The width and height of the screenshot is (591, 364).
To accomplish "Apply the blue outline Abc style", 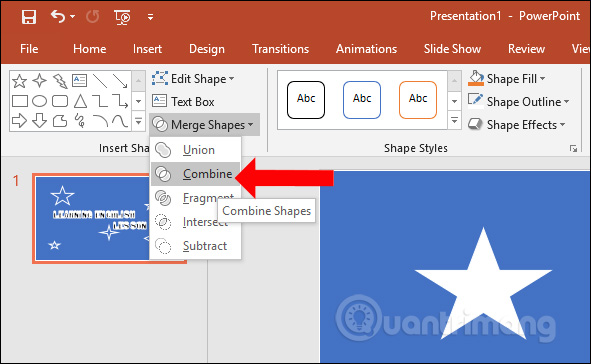I will click(362, 100).
